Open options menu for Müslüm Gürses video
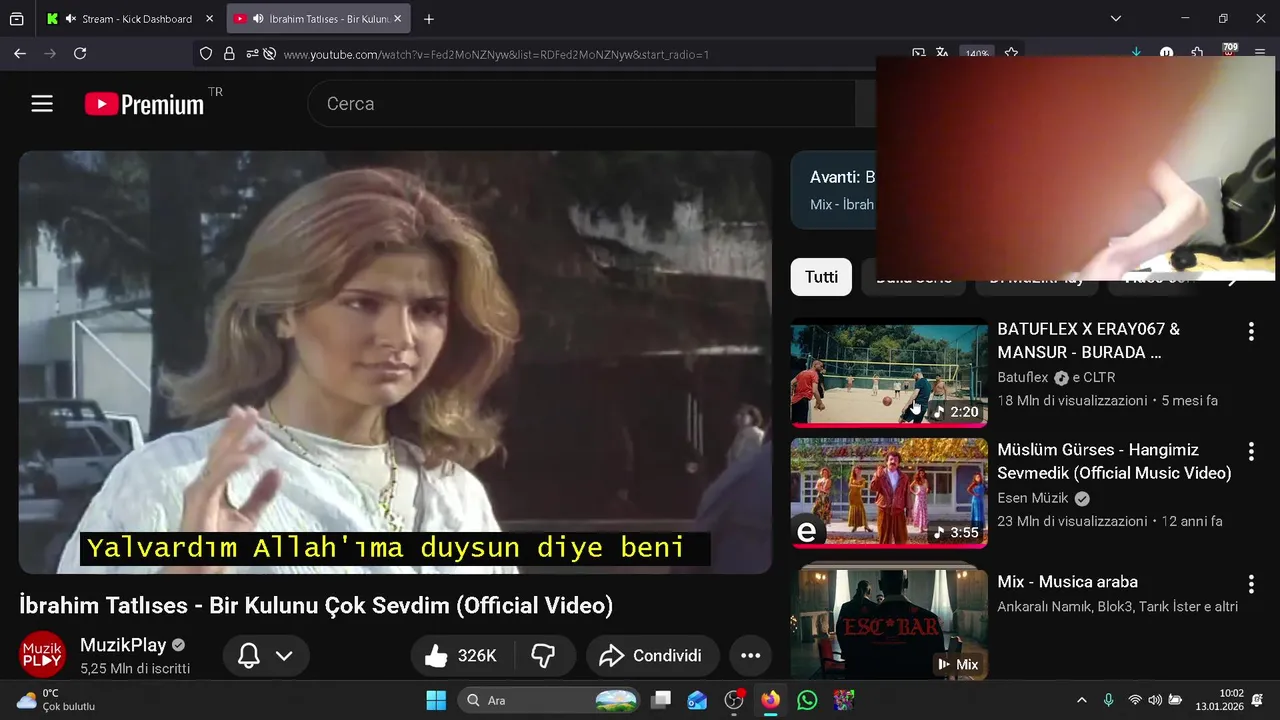 1251,452
